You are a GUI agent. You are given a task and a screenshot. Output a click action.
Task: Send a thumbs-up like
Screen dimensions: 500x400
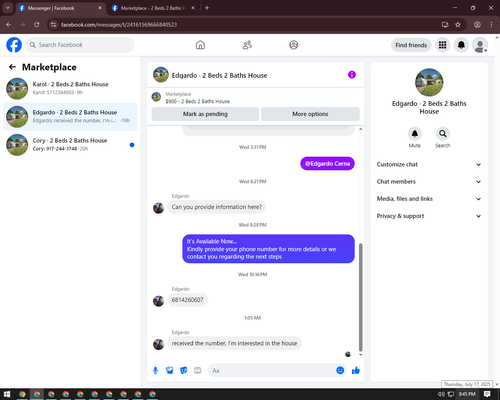point(356,370)
